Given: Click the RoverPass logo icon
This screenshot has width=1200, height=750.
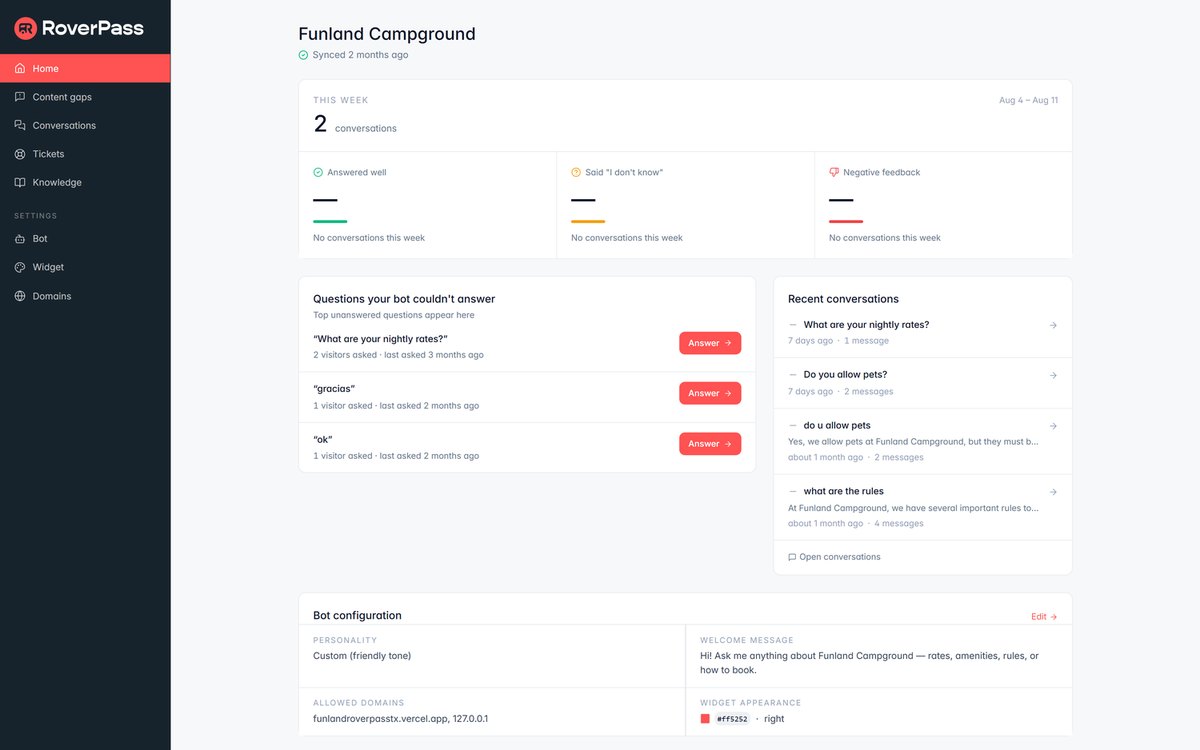Looking at the screenshot, I should [x=26, y=28].
